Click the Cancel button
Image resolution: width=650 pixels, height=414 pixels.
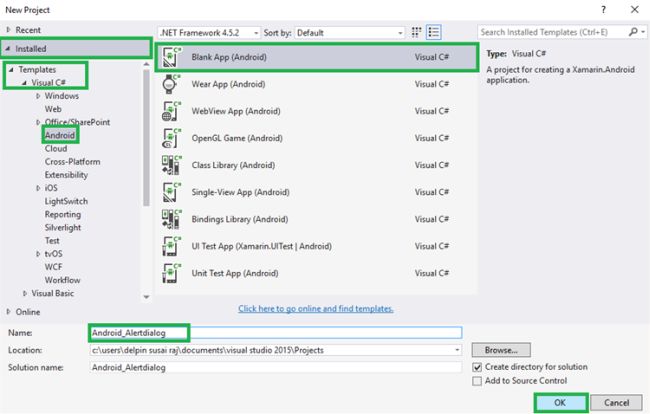click(616, 403)
